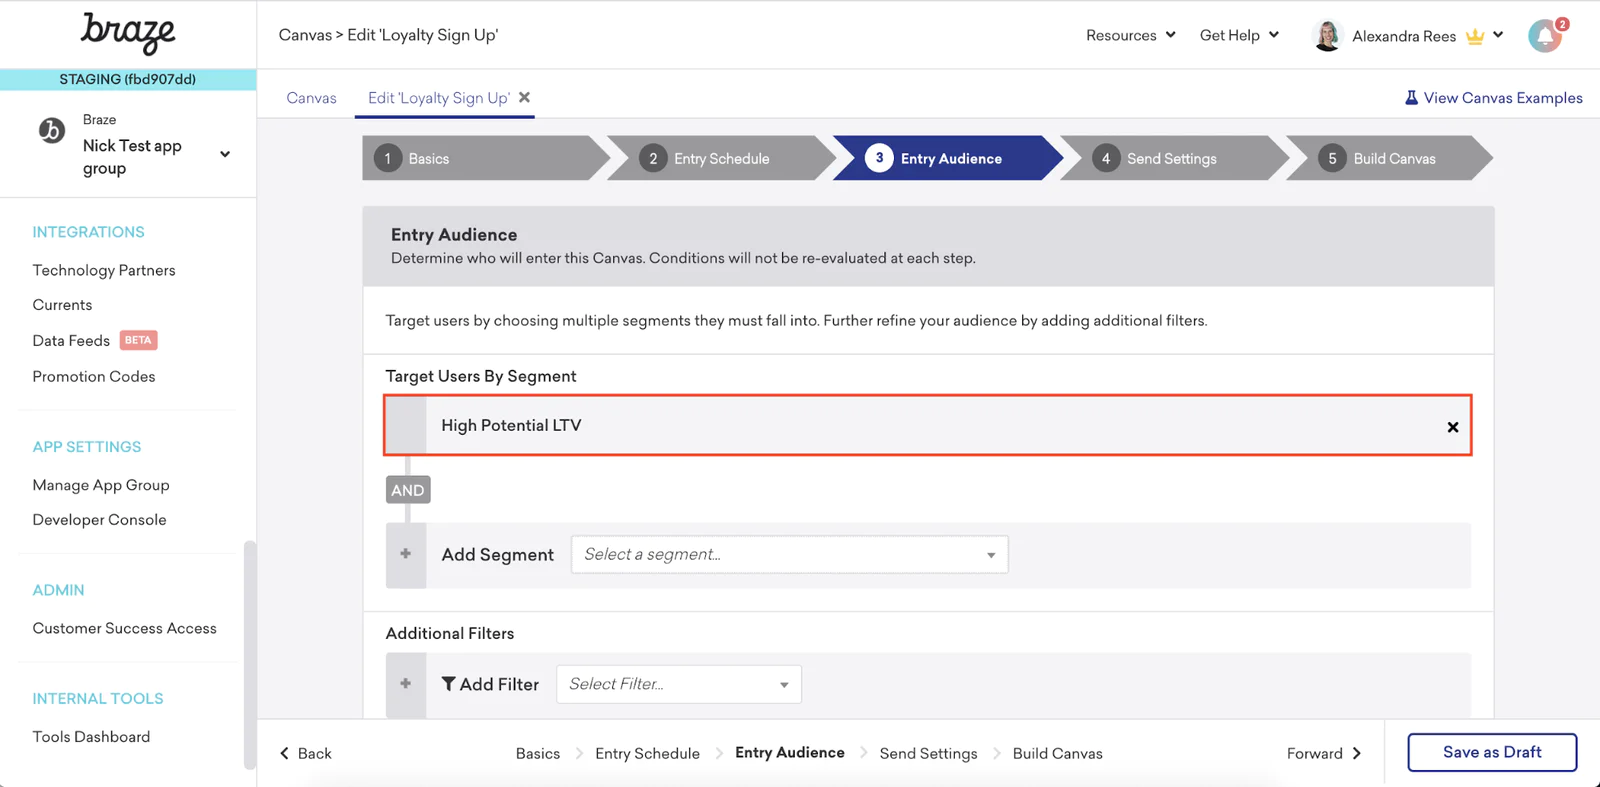Image resolution: width=1600 pixels, height=787 pixels.
Task: Go to the Entry Schedule wizard step
Action: [x=721, y=158]
